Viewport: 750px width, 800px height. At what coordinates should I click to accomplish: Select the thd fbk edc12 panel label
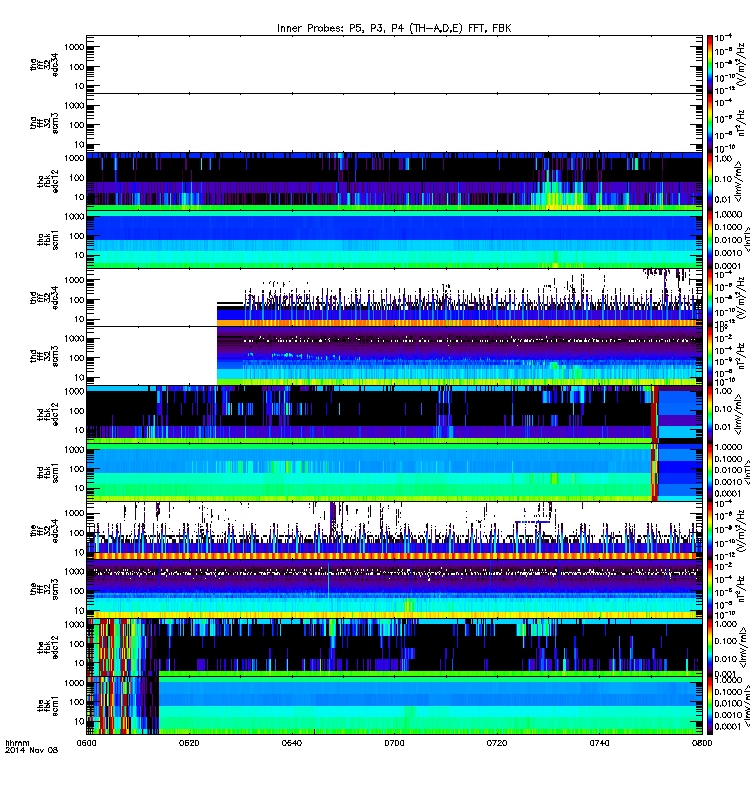(x=48, y=414)
